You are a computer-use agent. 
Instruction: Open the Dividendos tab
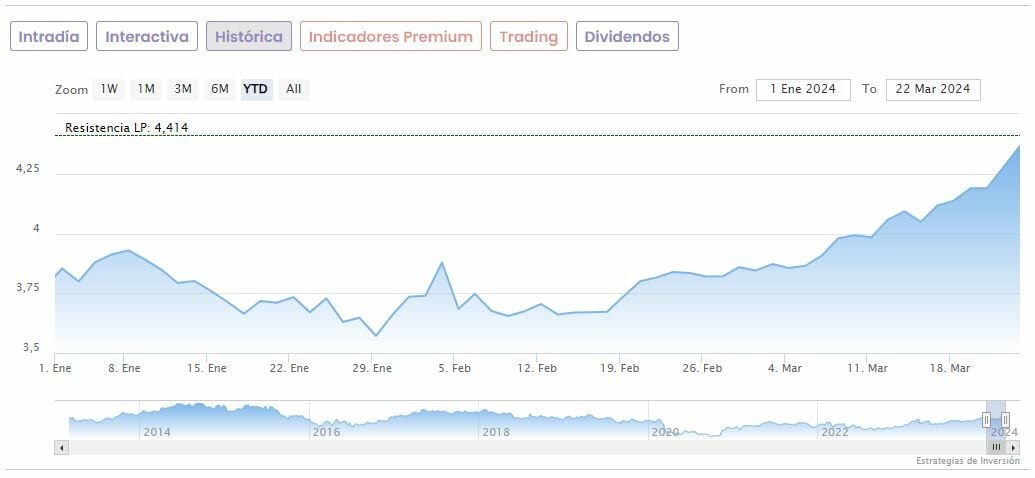click(627, 37)
